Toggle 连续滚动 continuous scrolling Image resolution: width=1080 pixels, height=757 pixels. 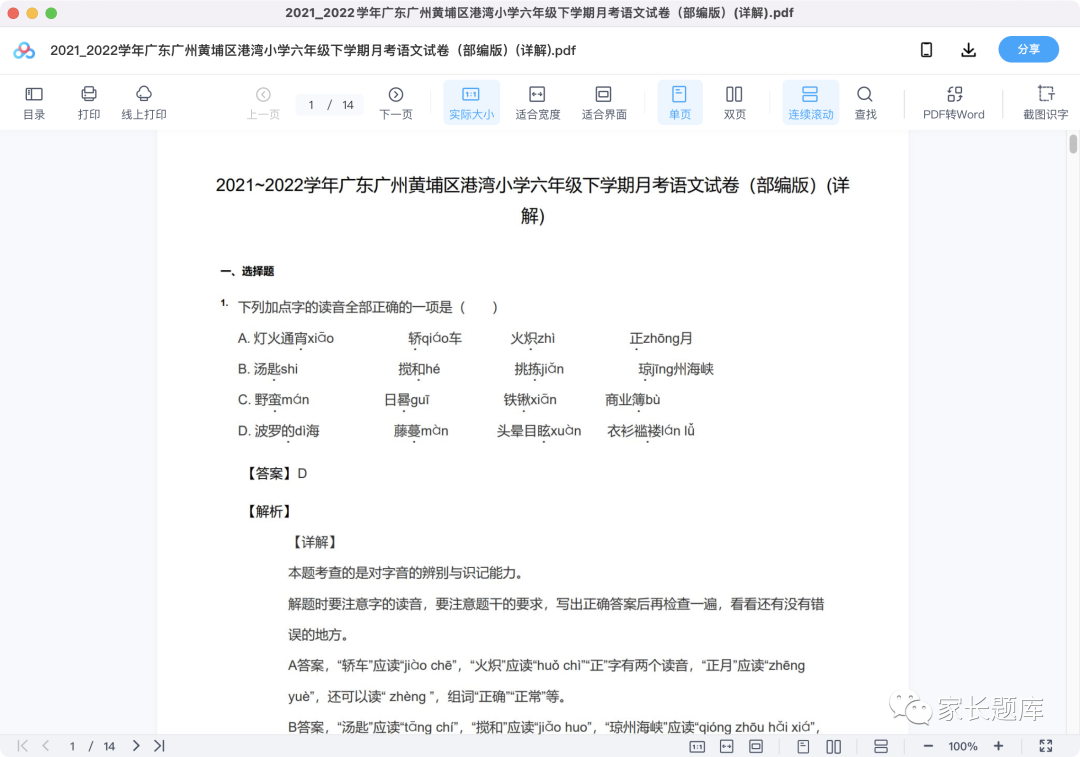point(811,103)
